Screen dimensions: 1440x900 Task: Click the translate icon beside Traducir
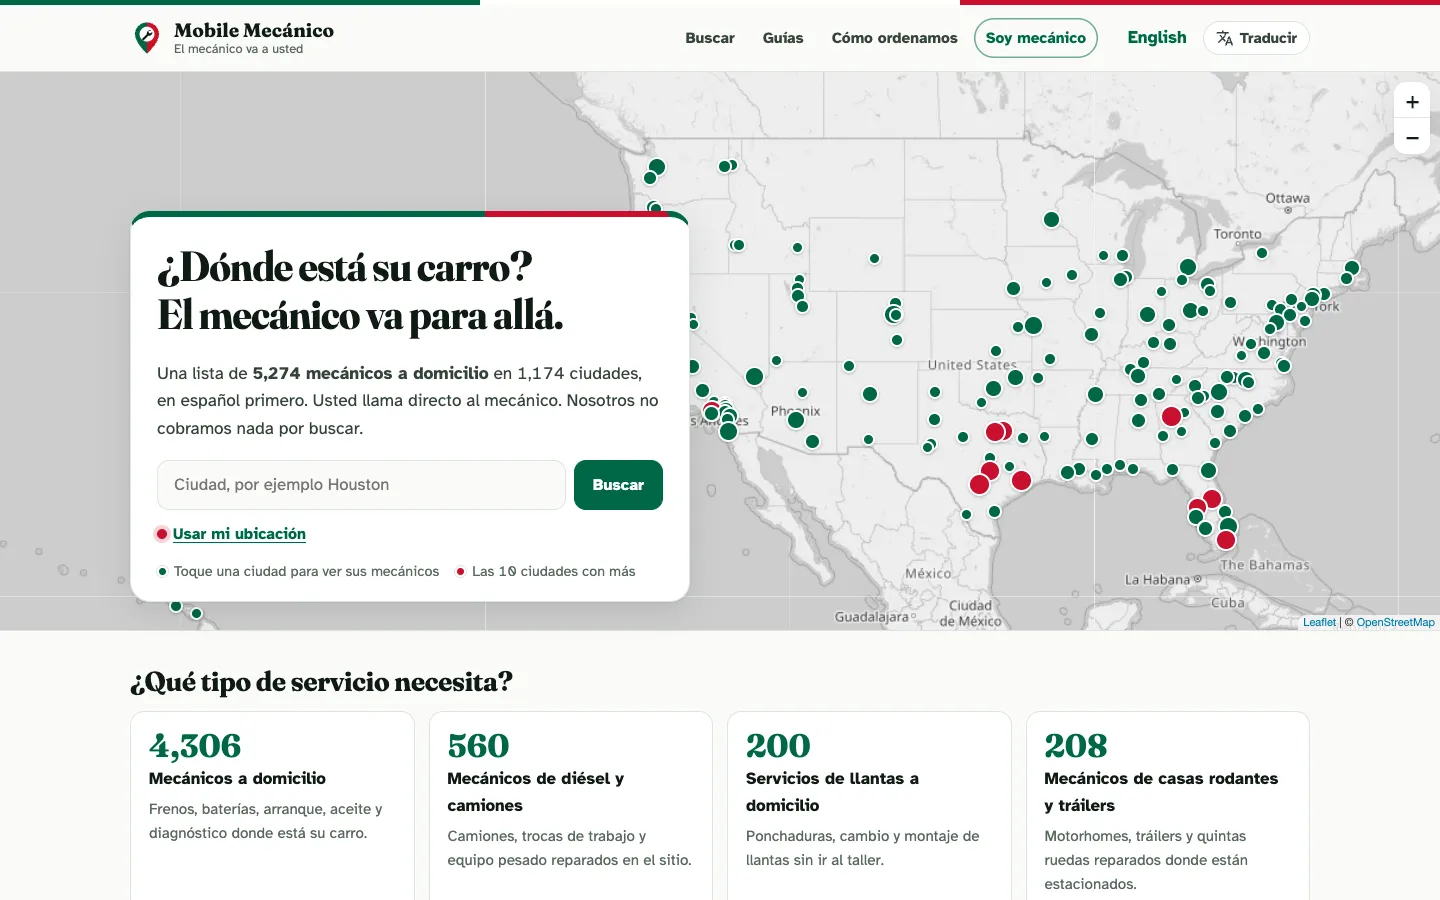1224,38
